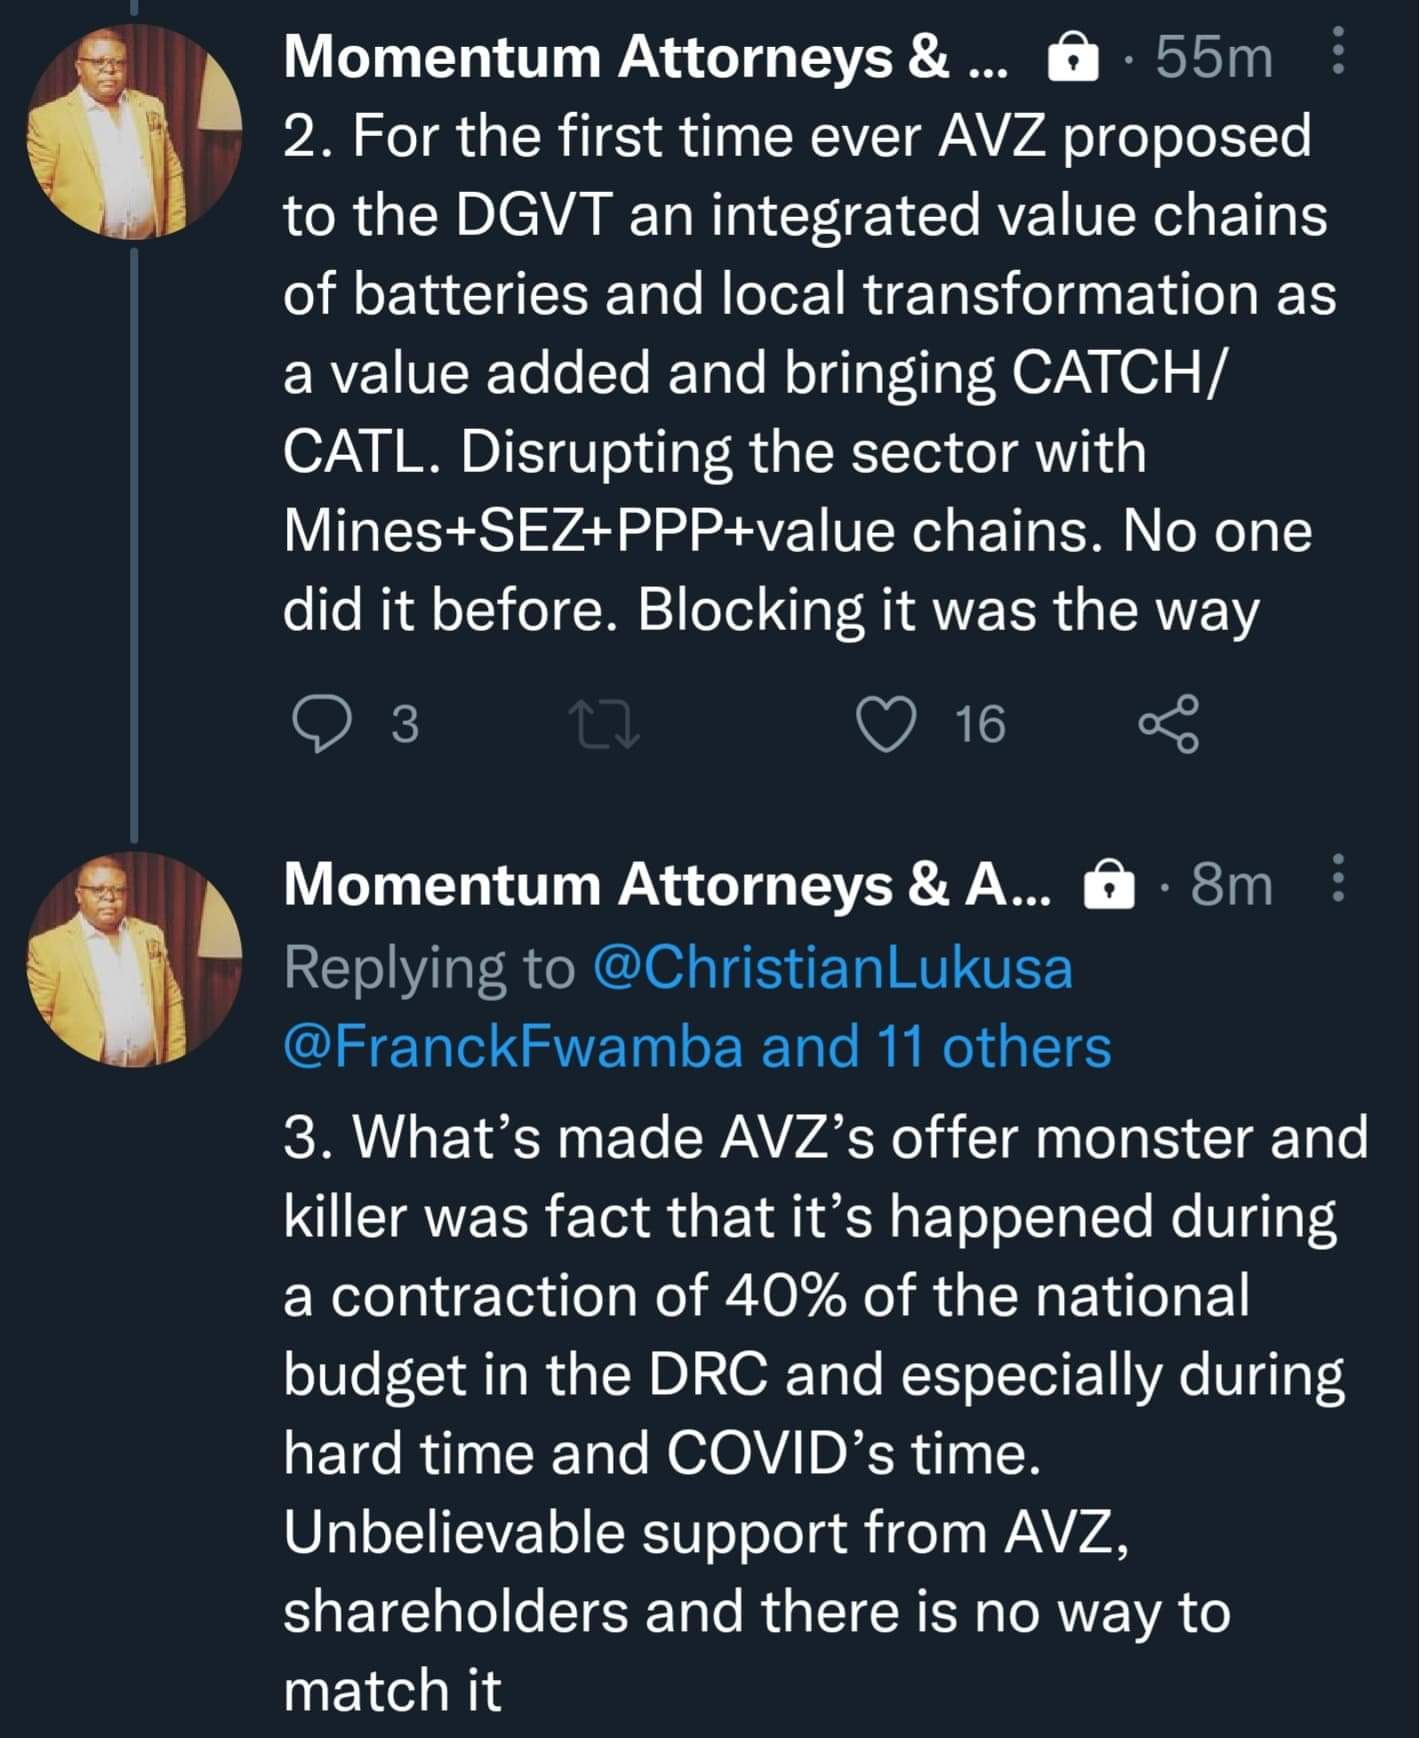Open Momentum Attorneys name on 8m reply
The image size is (1419, 1738).
tap(666, 885)
